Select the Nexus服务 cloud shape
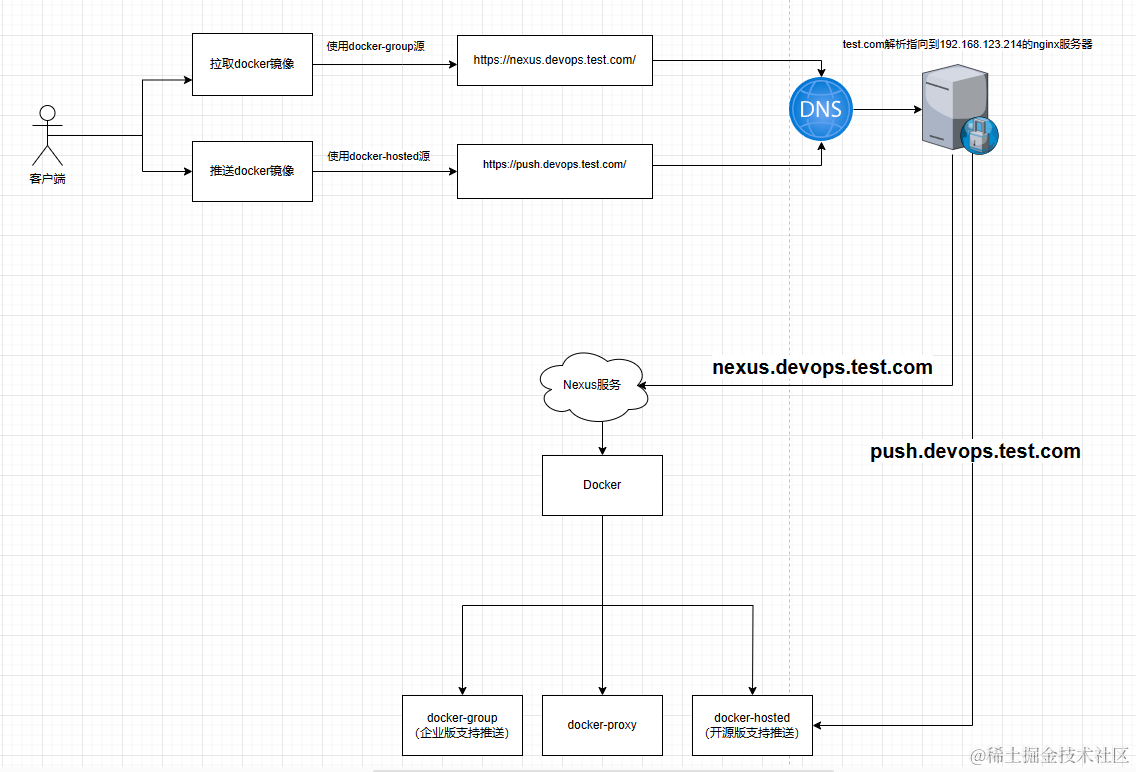This screenshot has width=1136, height=772. (593, 387)
